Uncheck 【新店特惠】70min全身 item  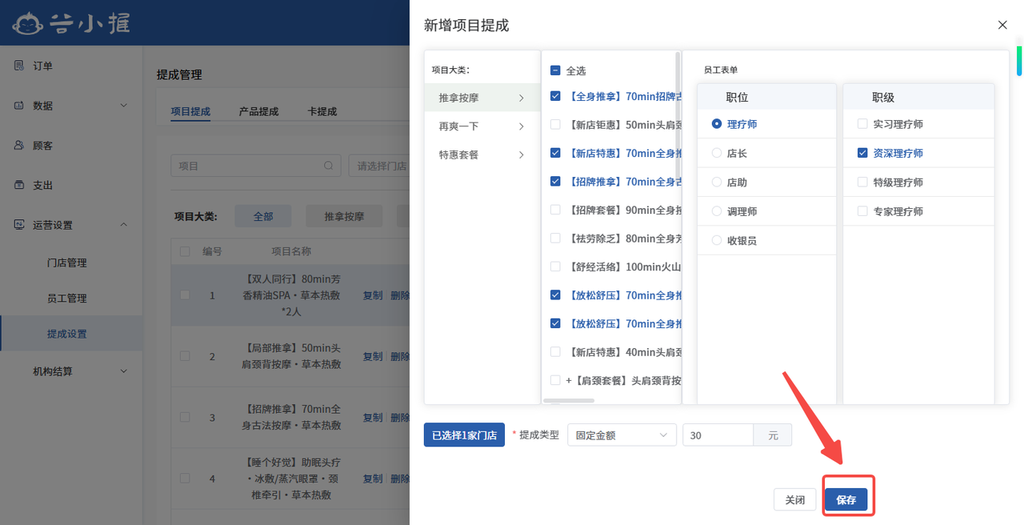(555, 153)
